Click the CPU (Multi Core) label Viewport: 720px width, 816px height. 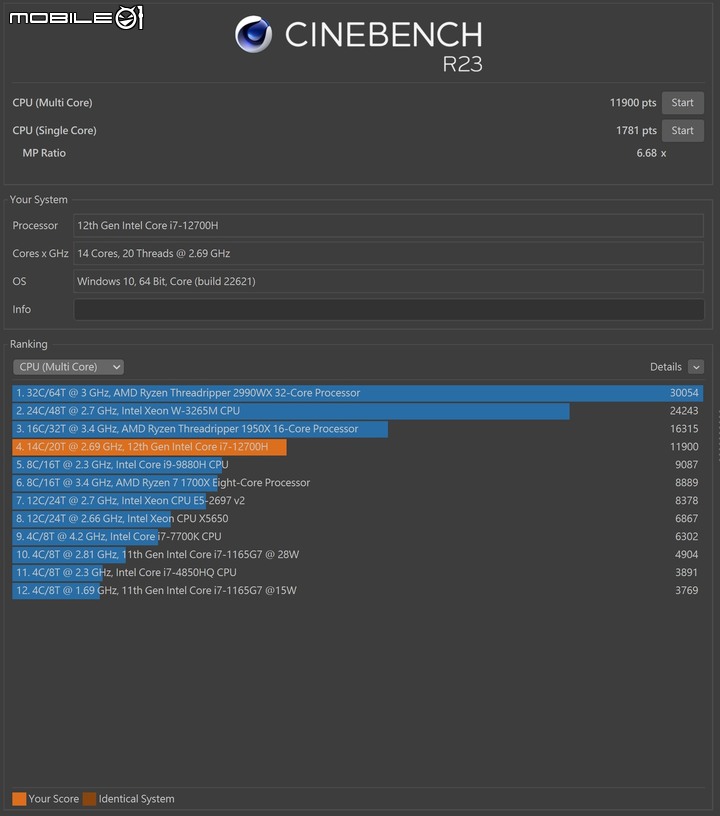[x=53, y=103]
